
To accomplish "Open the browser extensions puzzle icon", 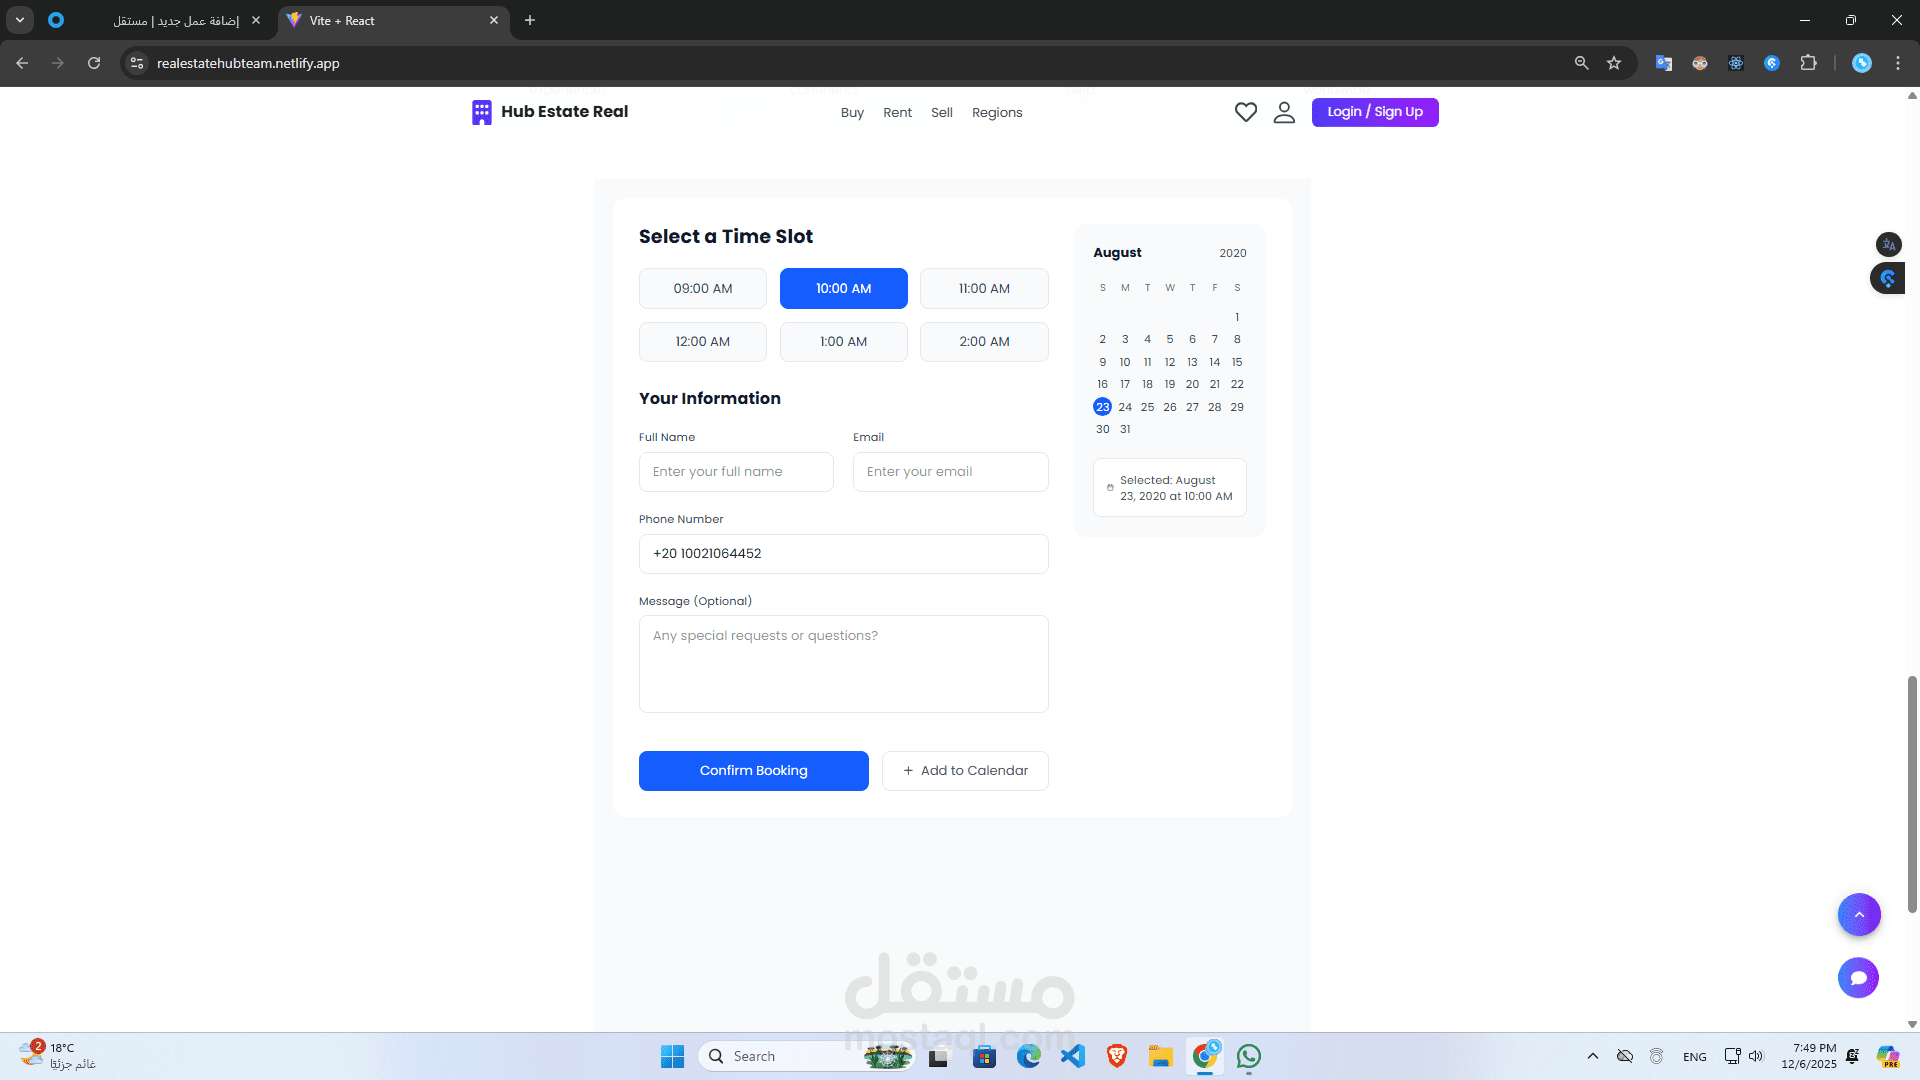I will [1808, 63].
